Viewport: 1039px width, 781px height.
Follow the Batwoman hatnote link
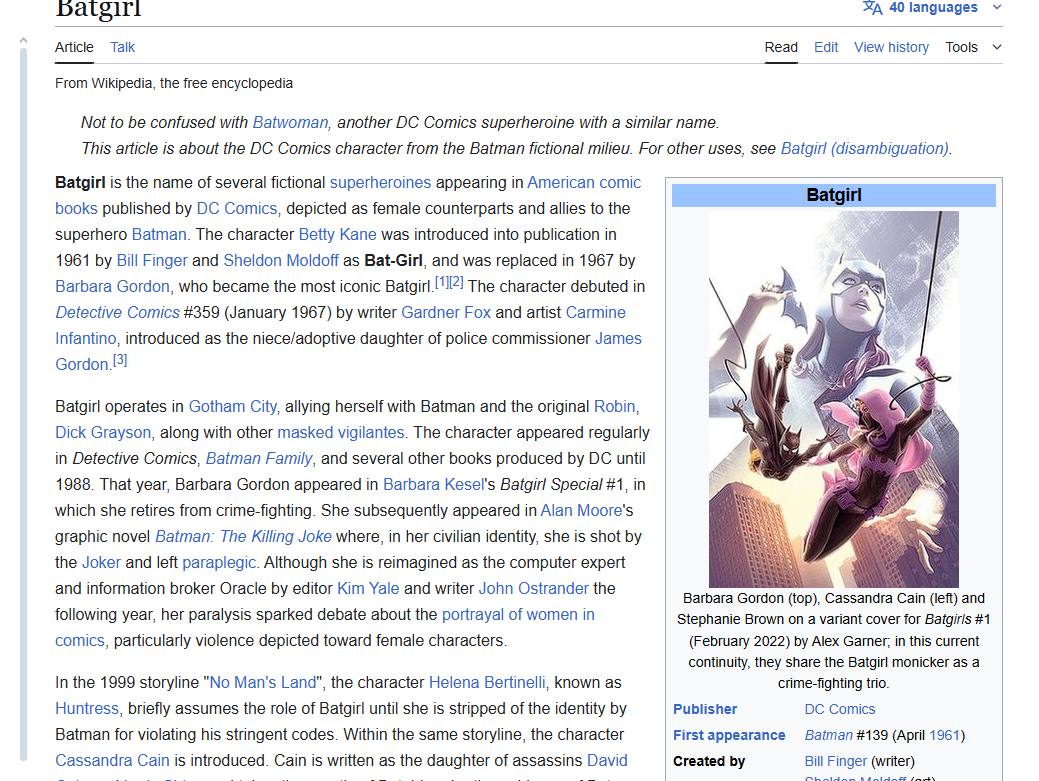click(290, 123)
